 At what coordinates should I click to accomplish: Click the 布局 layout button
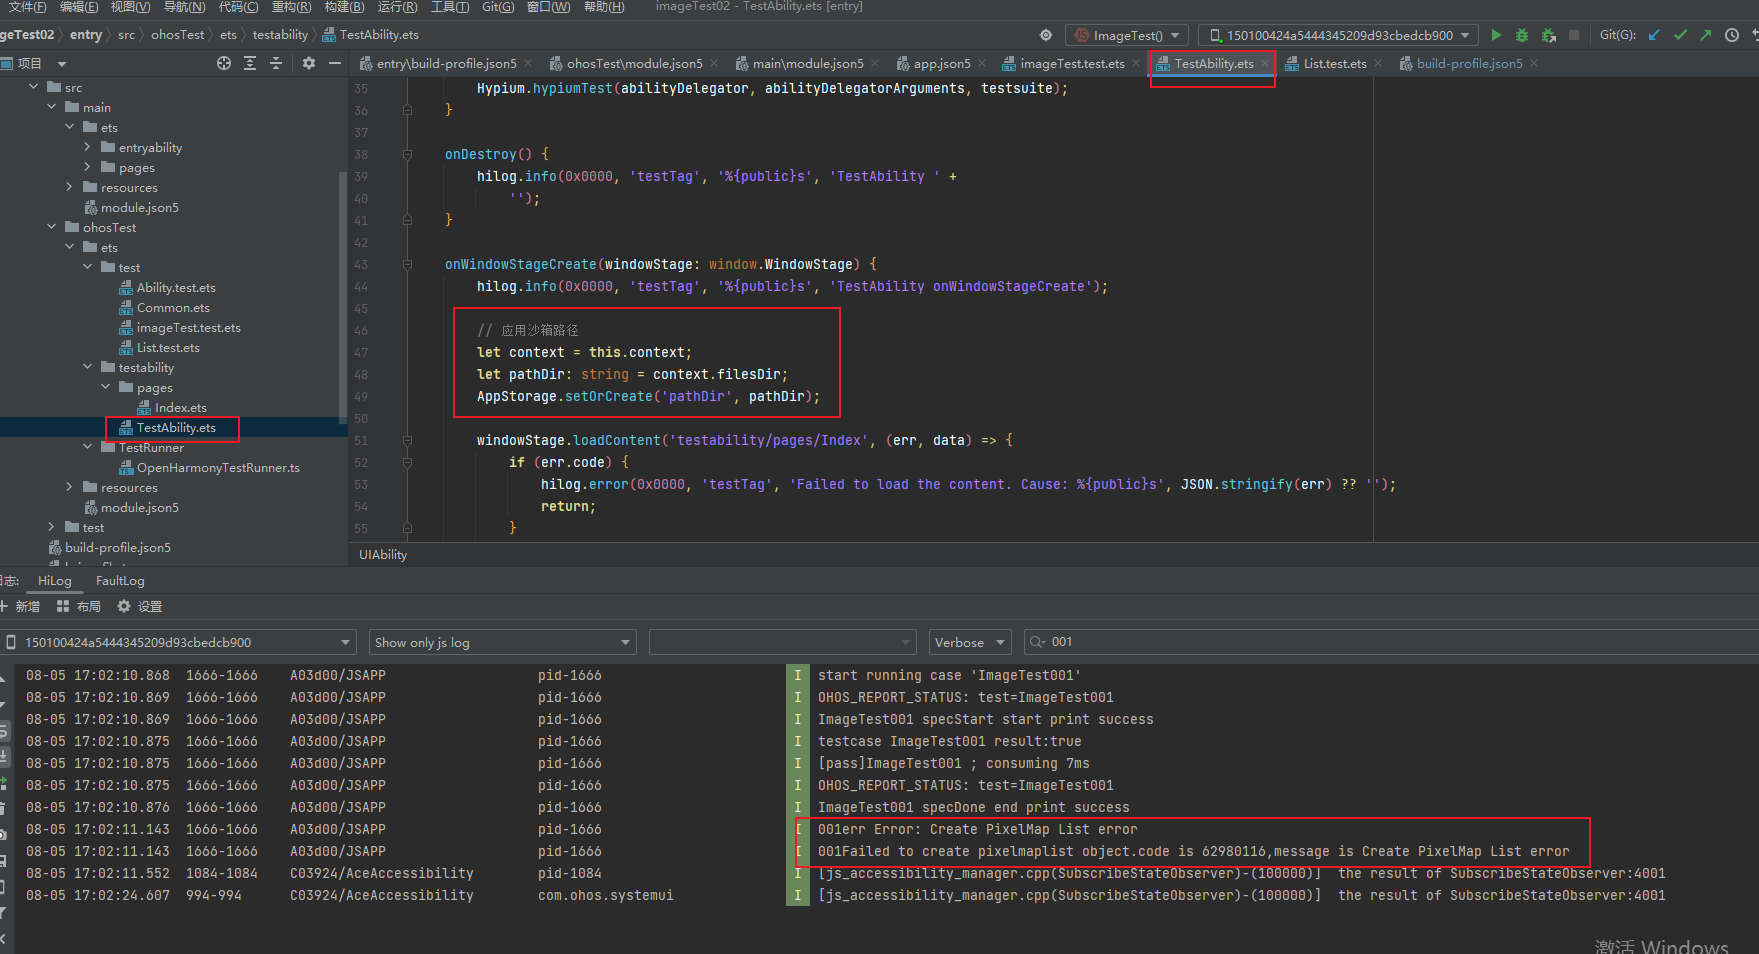coord(79,607)
